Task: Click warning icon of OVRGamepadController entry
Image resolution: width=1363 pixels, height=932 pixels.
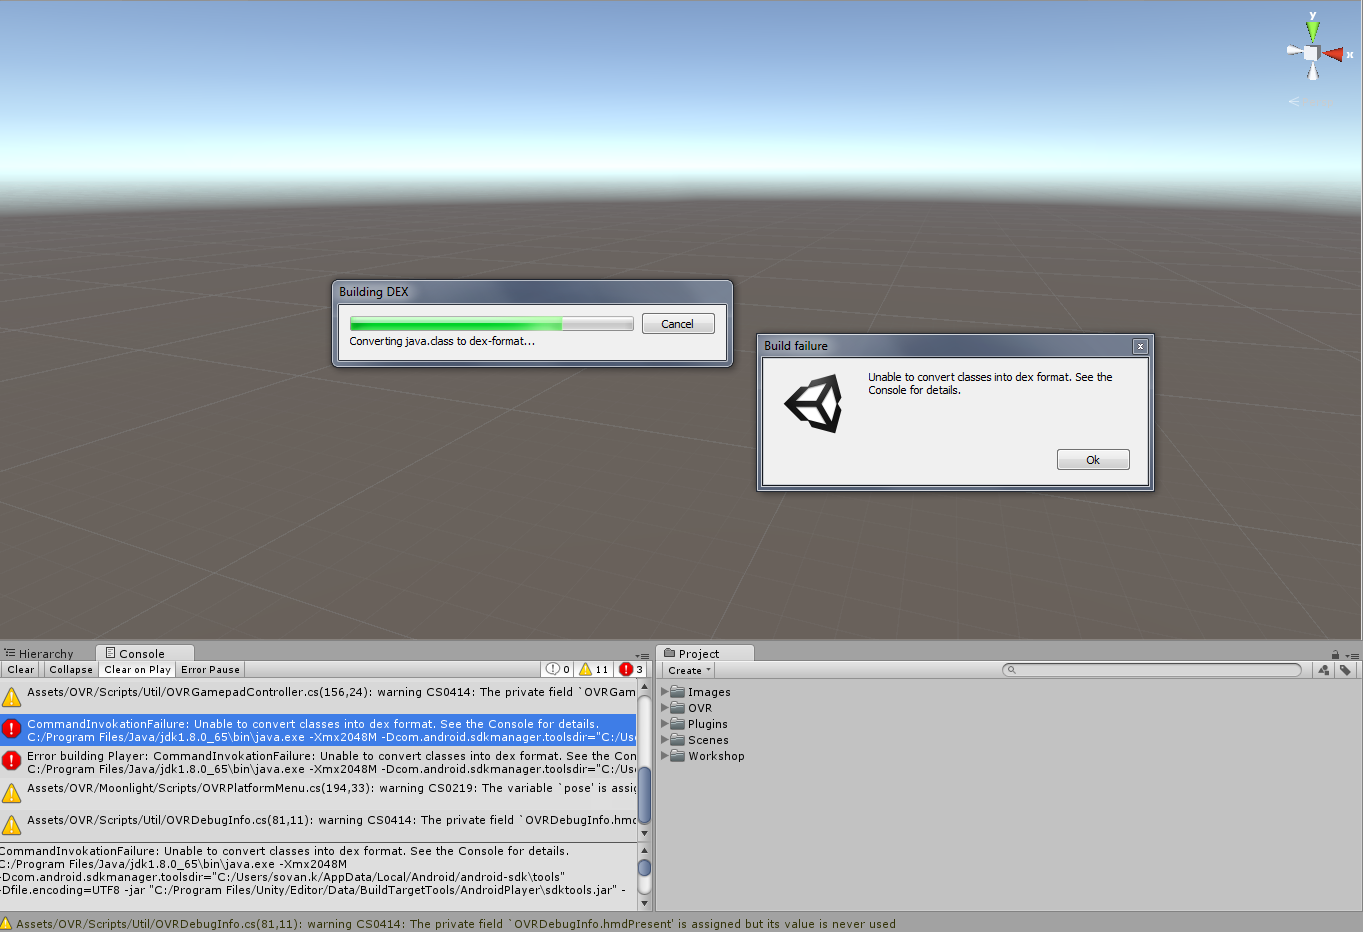Action: coord(11,697)
